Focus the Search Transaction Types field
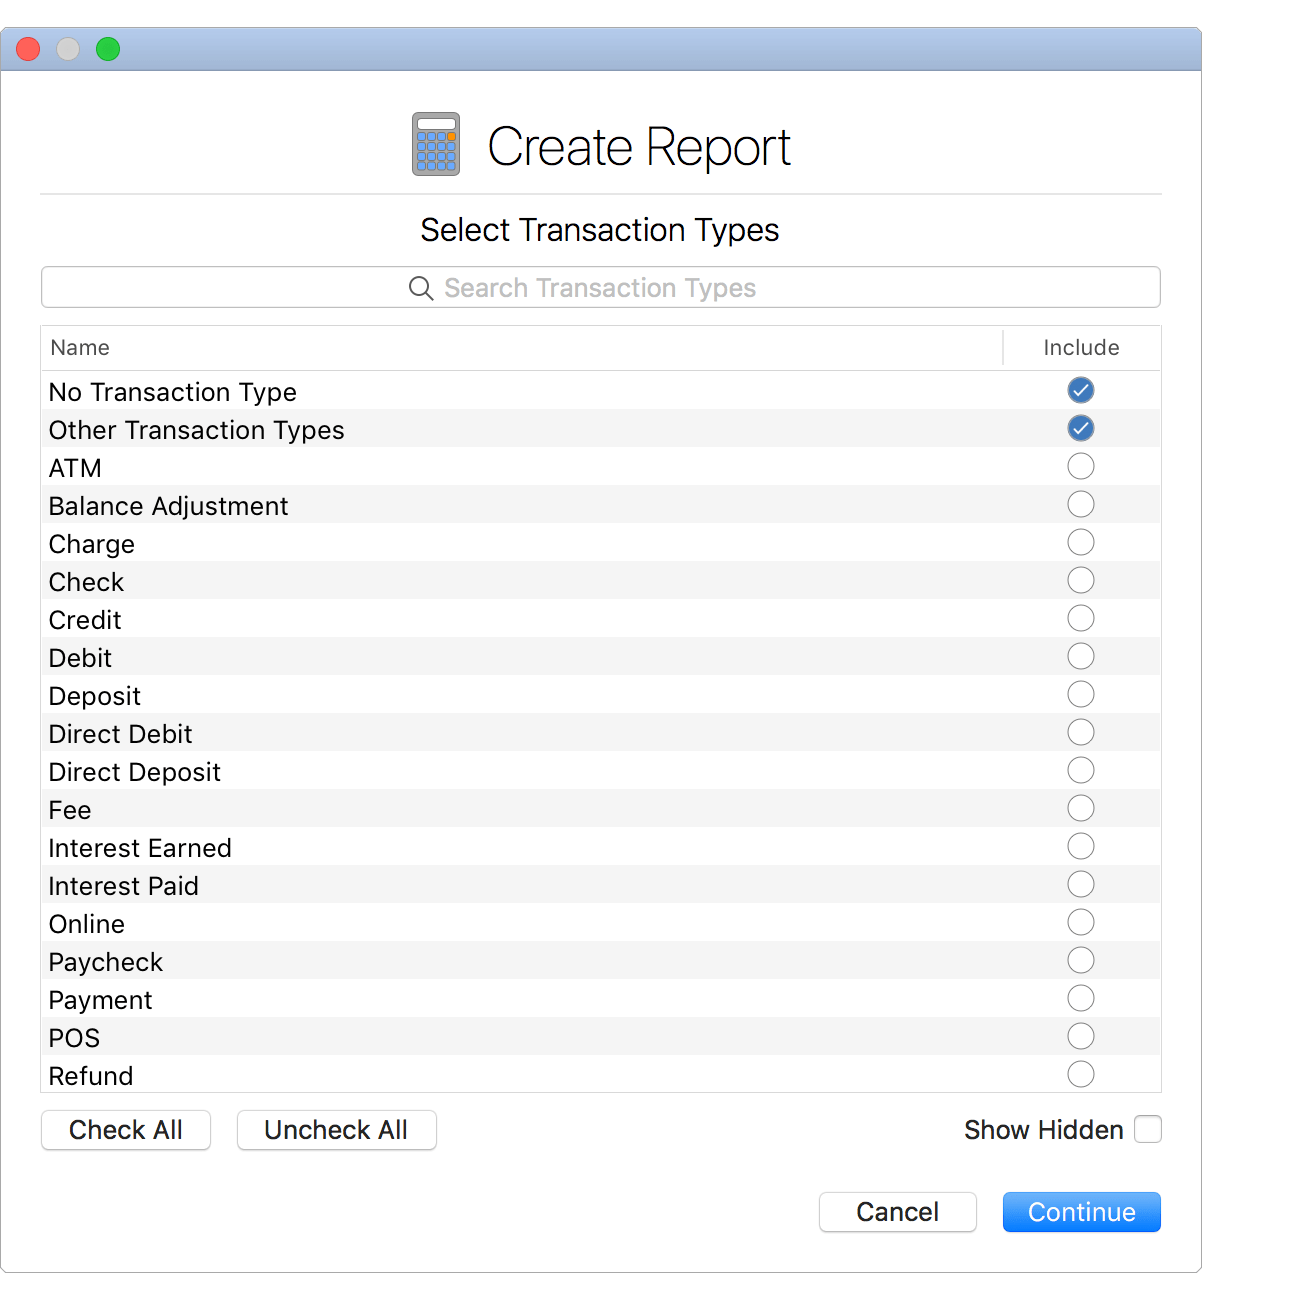 click(600, 287)
